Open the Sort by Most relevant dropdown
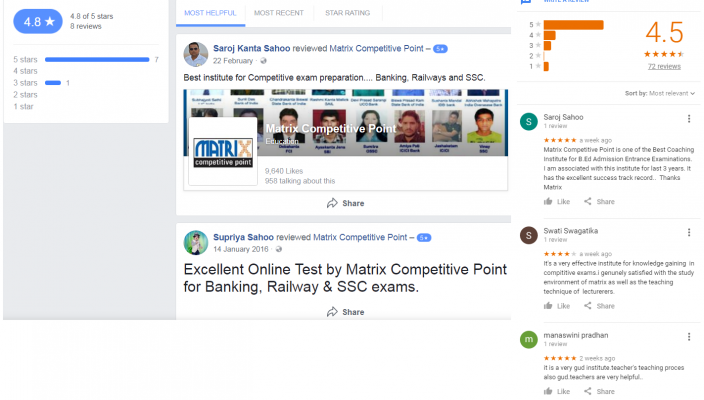The width and height of the screenshot is (704, 400). click(x=660, y=93)
